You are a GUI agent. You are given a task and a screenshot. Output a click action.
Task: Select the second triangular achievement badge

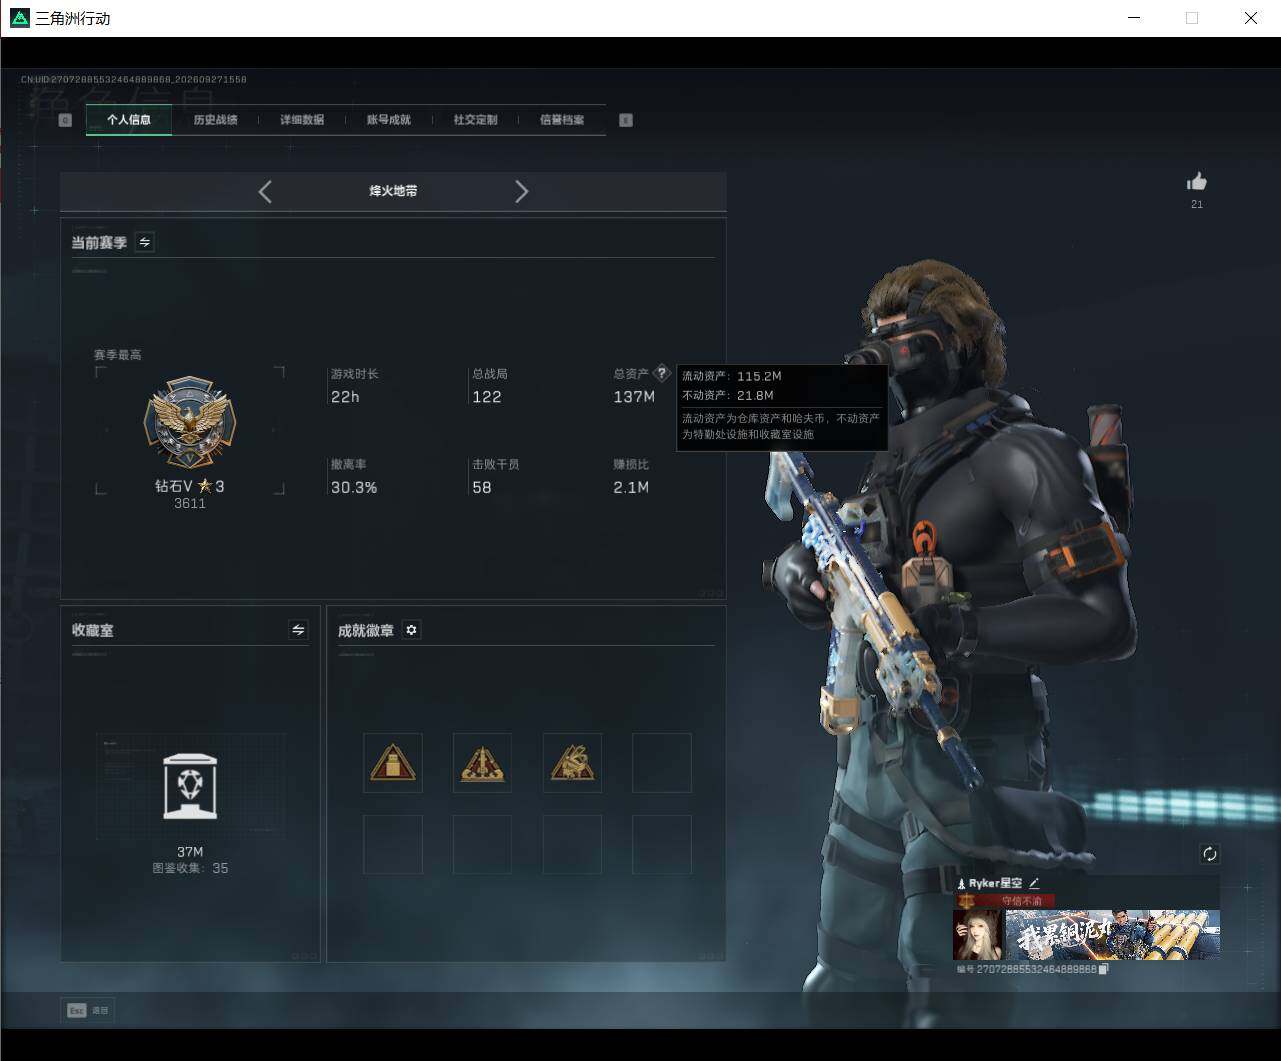[482, 763]
